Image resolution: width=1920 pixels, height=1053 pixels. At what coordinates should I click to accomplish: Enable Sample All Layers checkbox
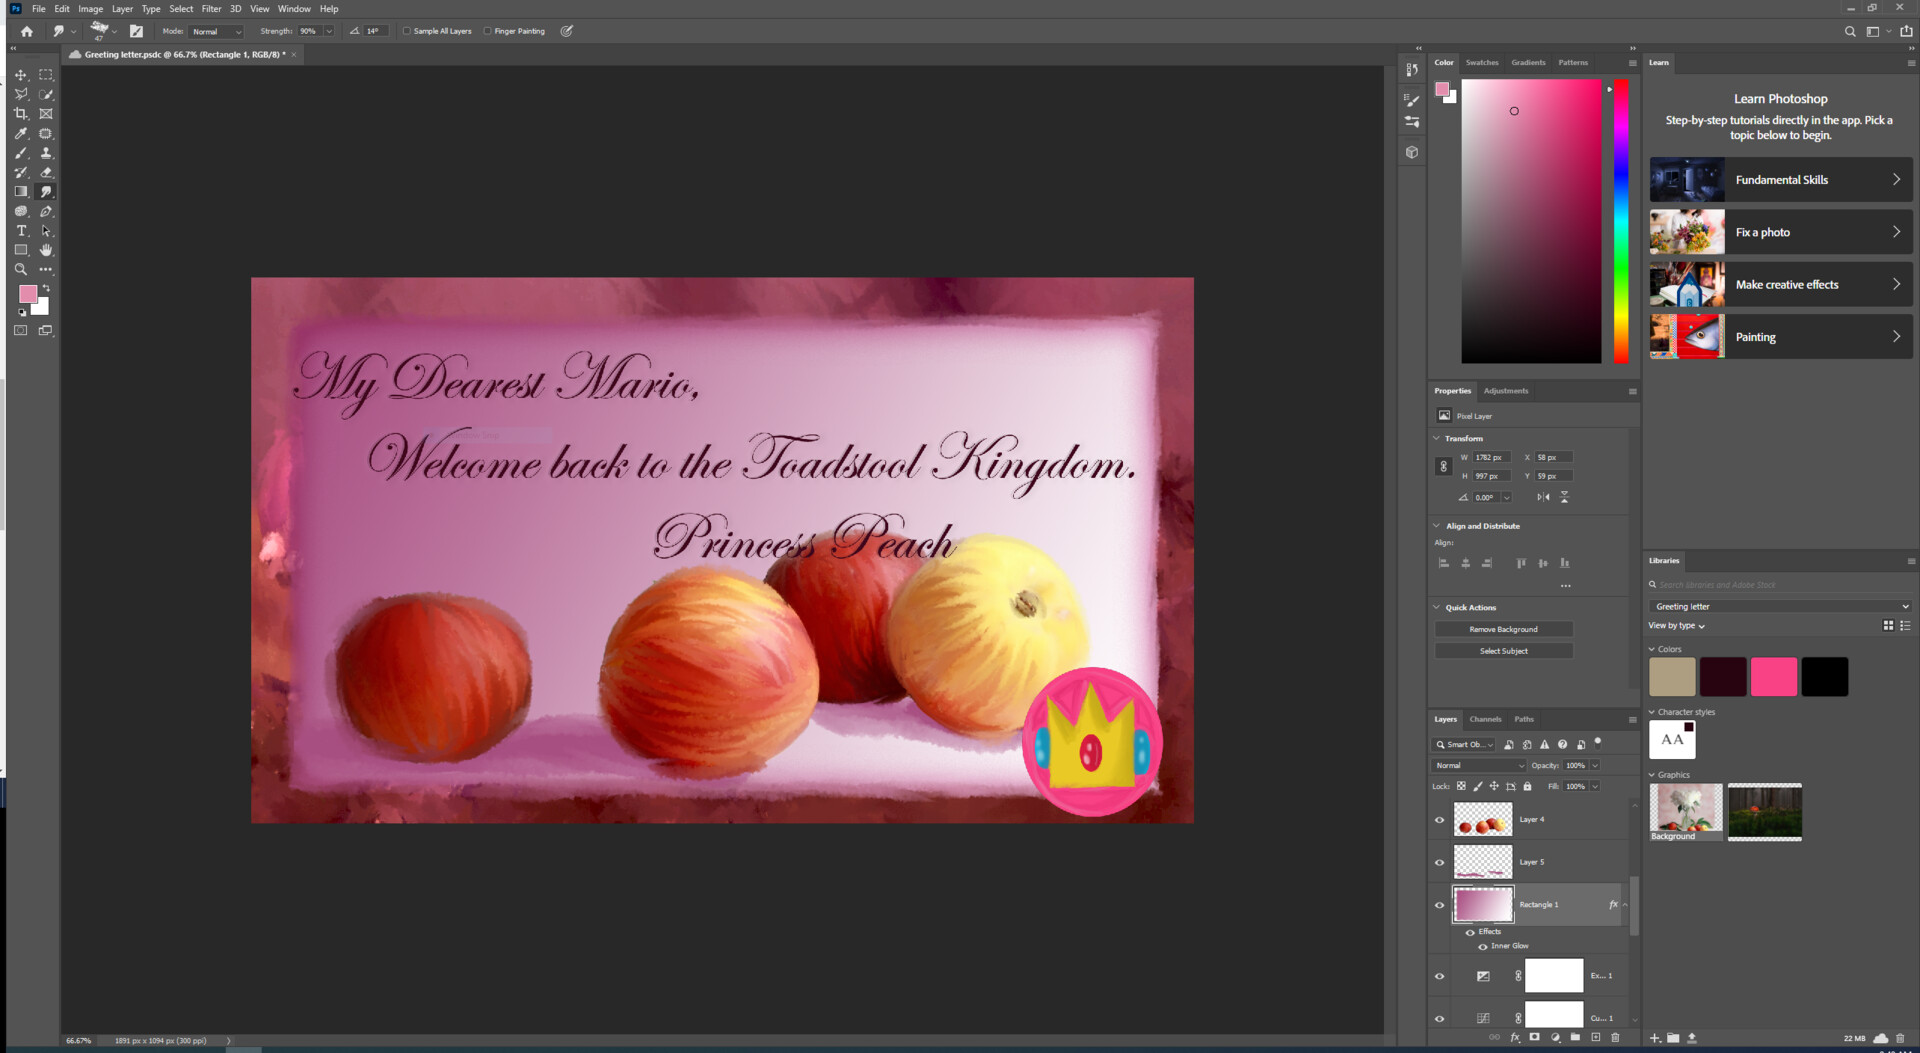(x=407, y=31)
